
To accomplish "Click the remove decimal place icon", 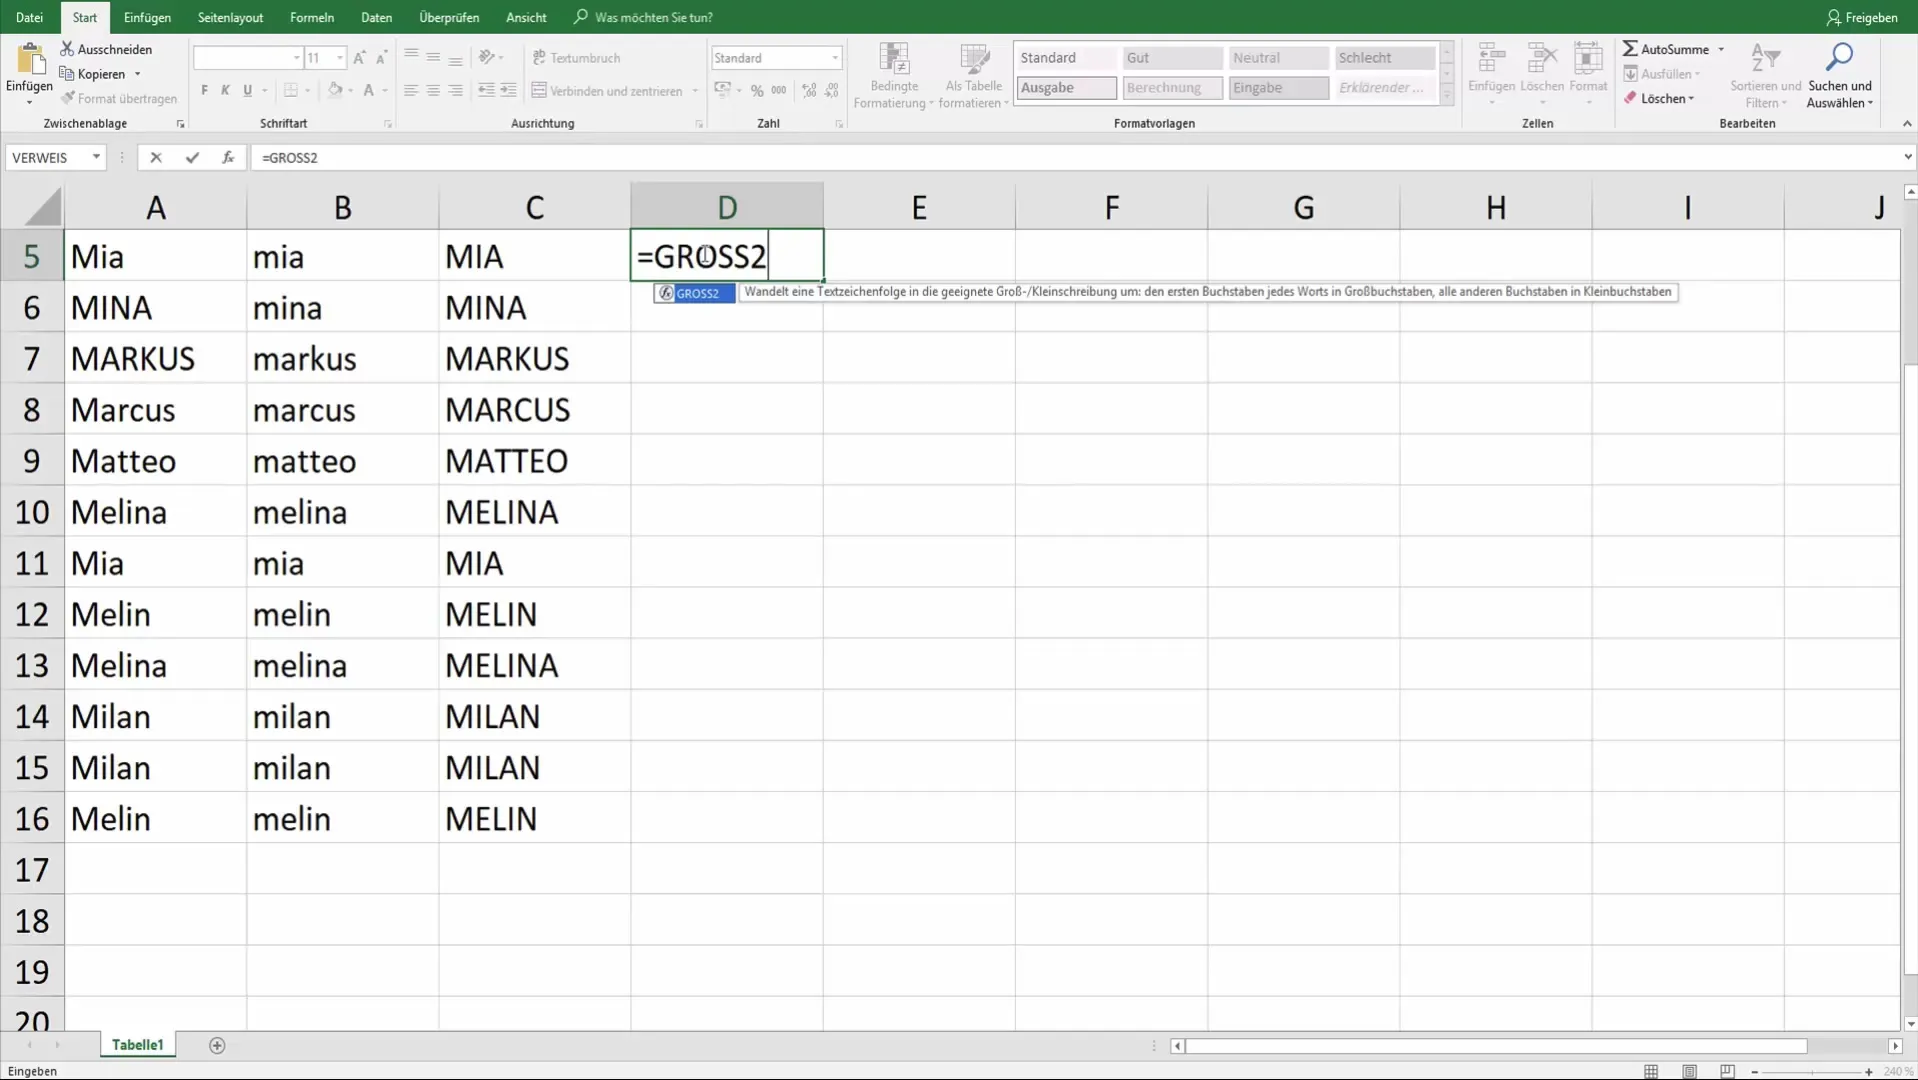I will point(832,90).
